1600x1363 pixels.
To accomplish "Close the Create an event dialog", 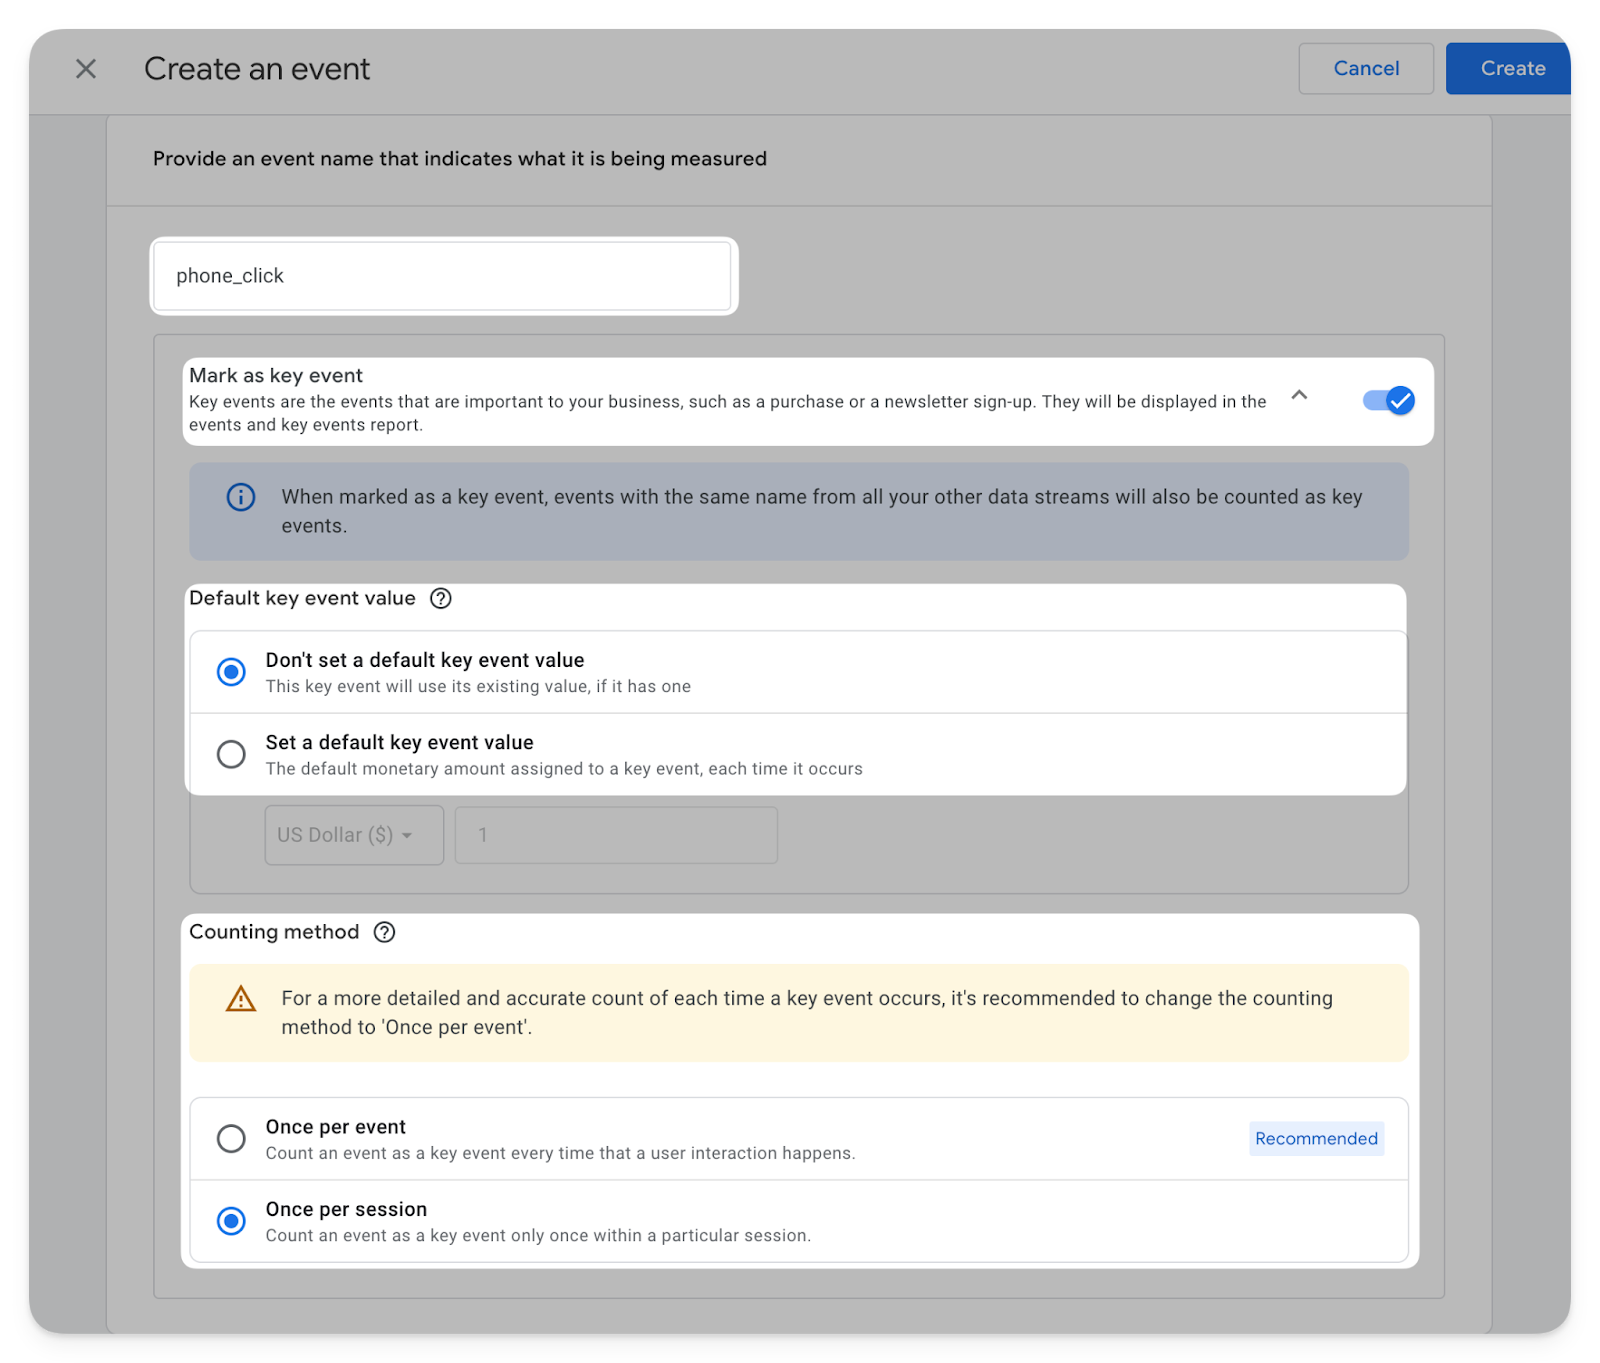I will (x=86, y=69).
